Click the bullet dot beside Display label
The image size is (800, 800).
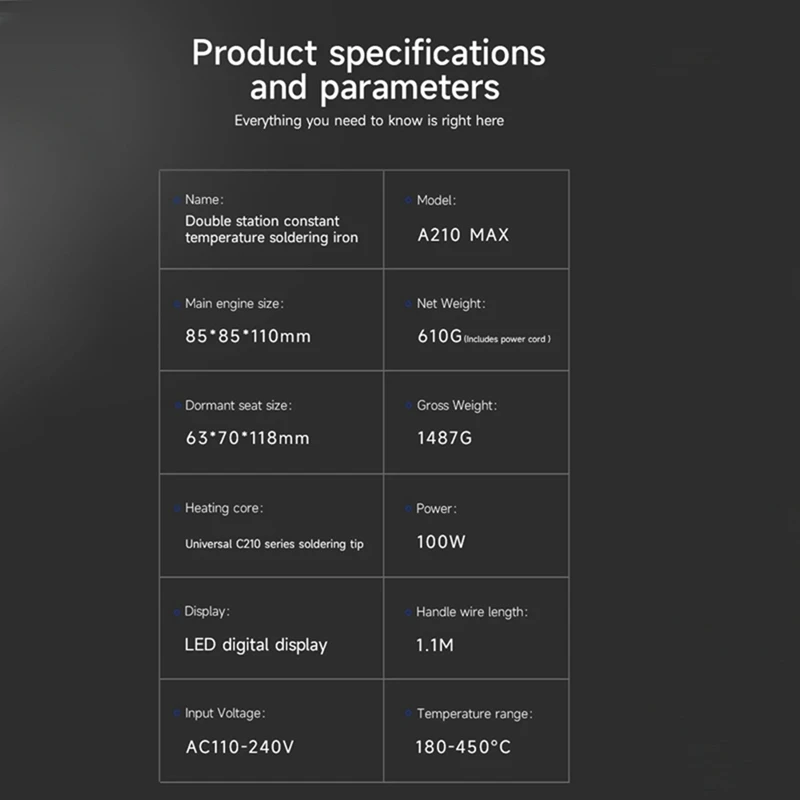click(178, 611)
